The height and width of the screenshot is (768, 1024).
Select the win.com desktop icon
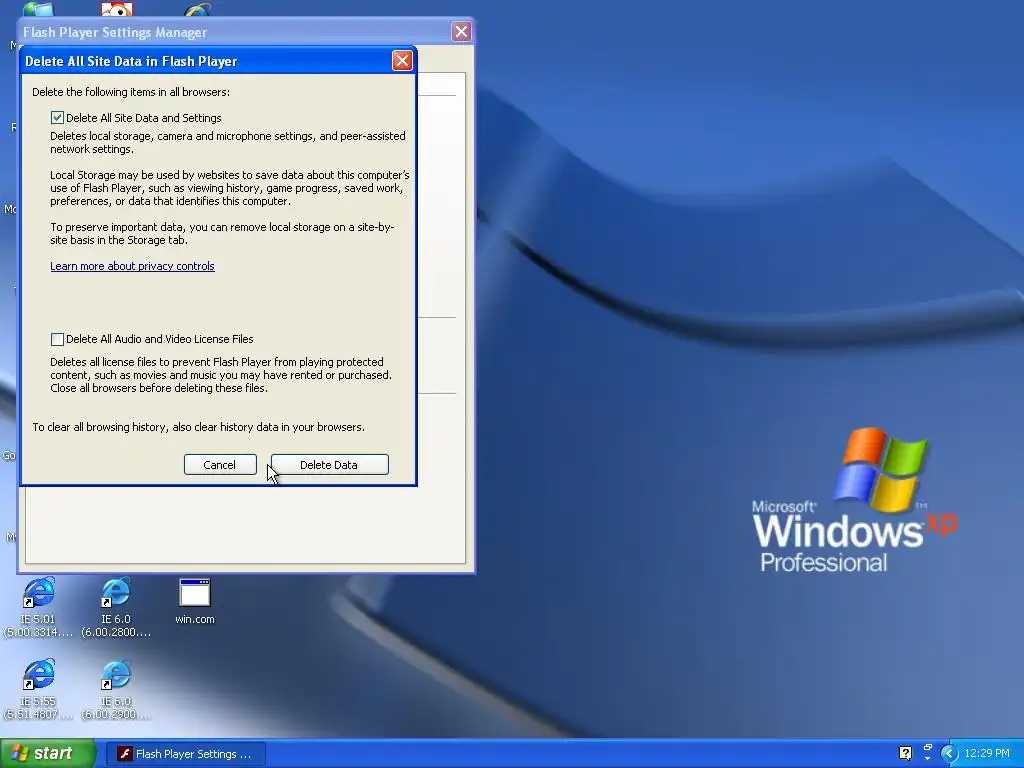[195, 601]
